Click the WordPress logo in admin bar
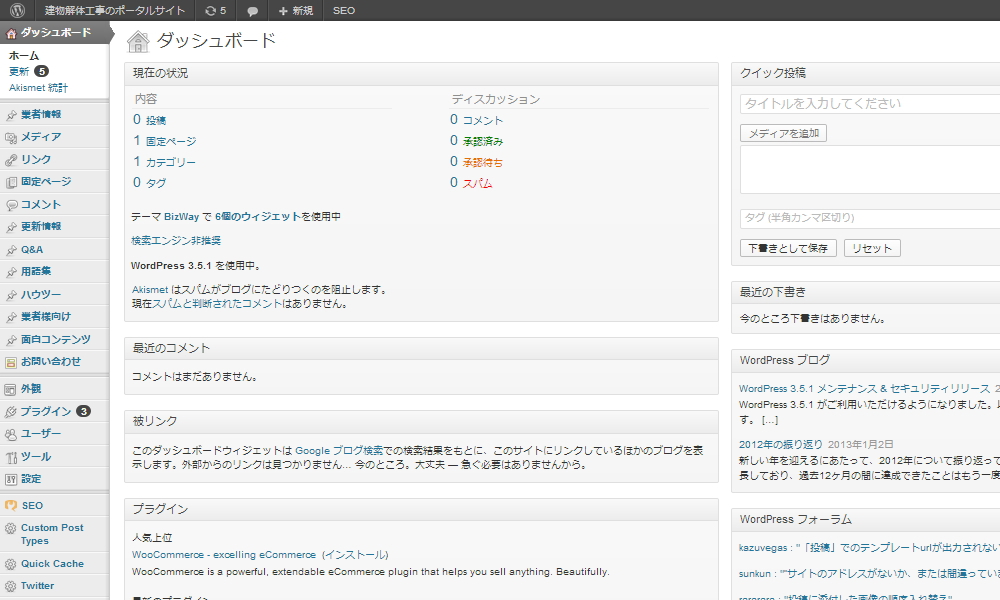 17,10
